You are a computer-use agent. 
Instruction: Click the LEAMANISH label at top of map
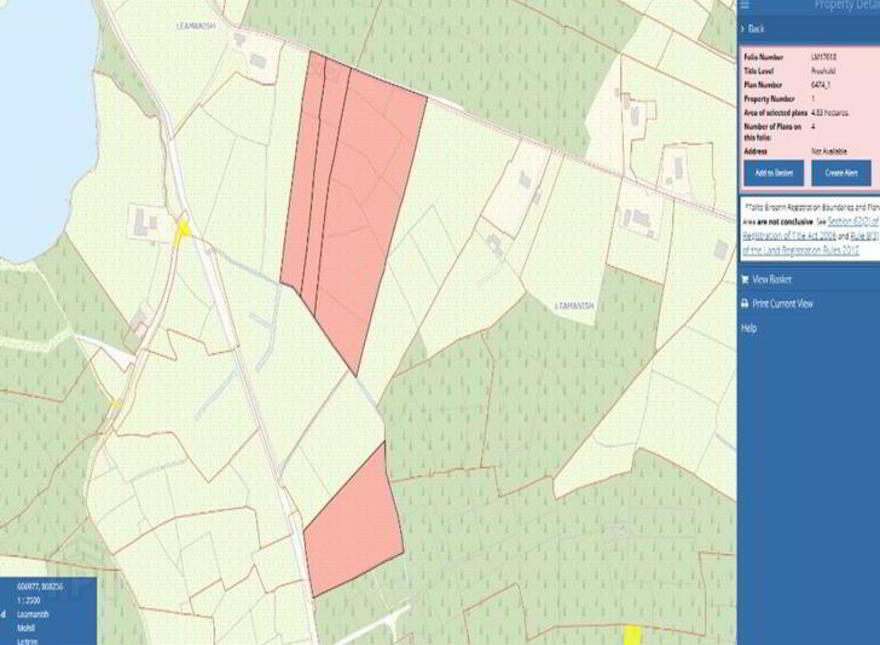coord(196,26)
